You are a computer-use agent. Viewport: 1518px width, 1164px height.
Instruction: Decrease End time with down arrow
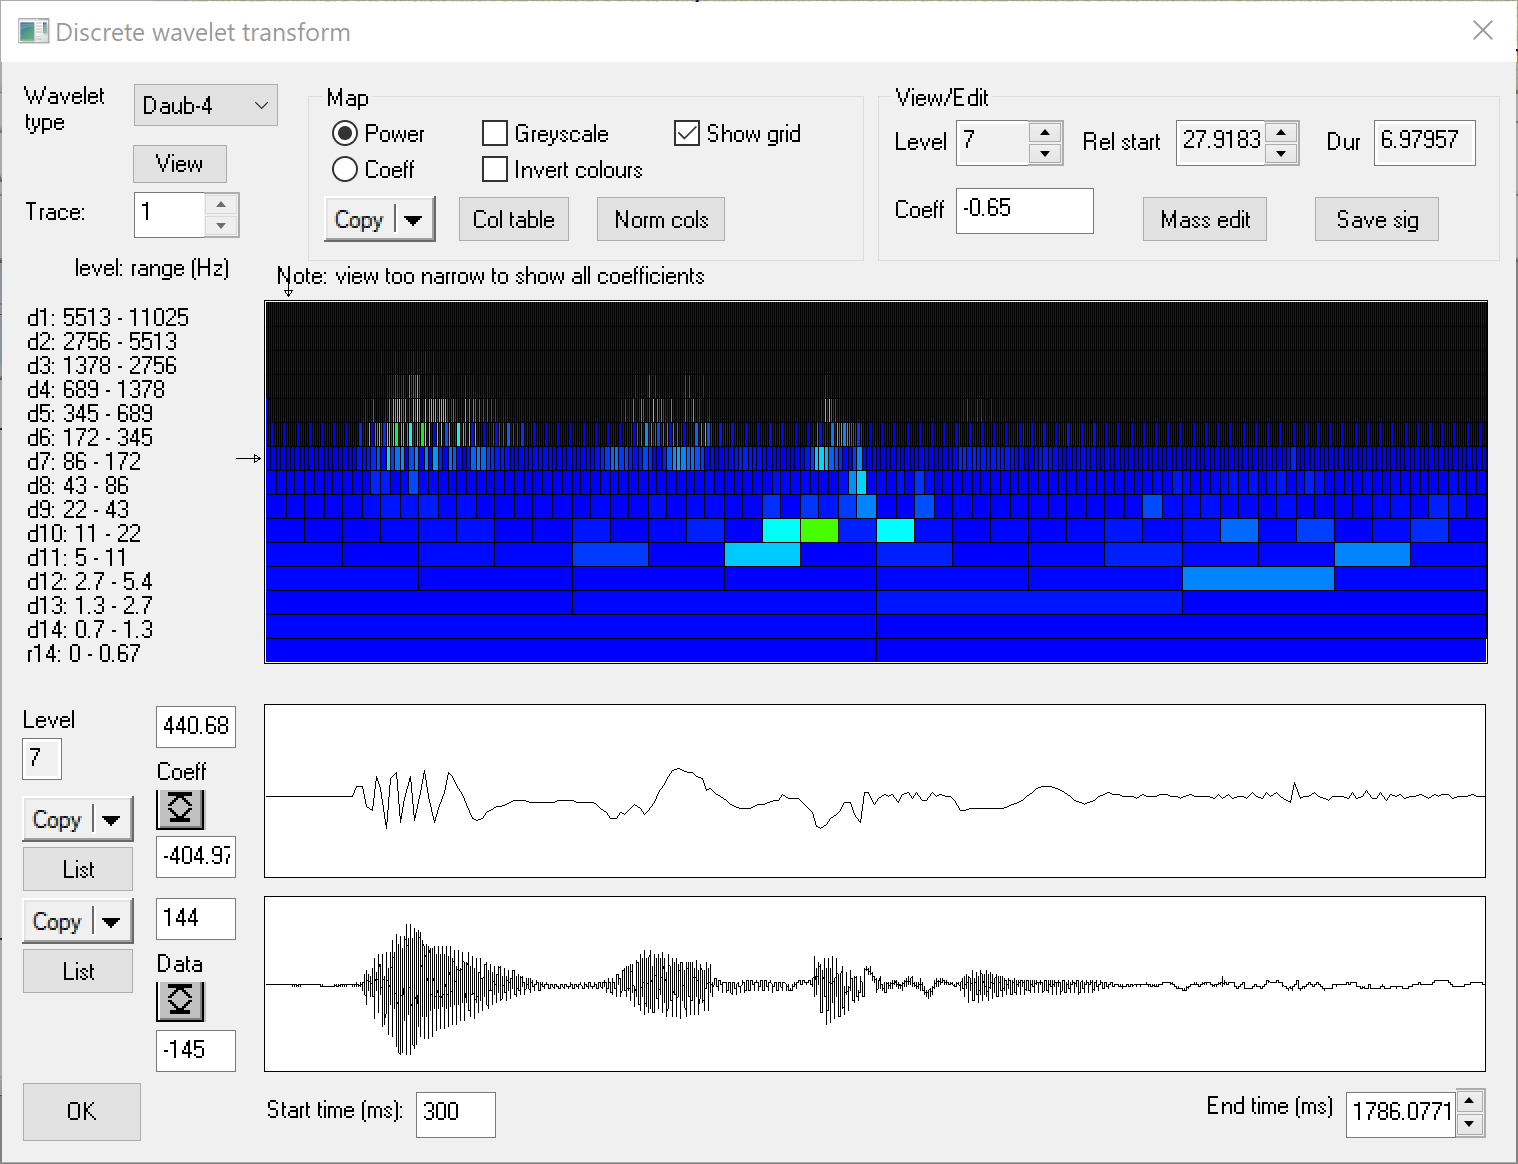tap(1469, 1124)
